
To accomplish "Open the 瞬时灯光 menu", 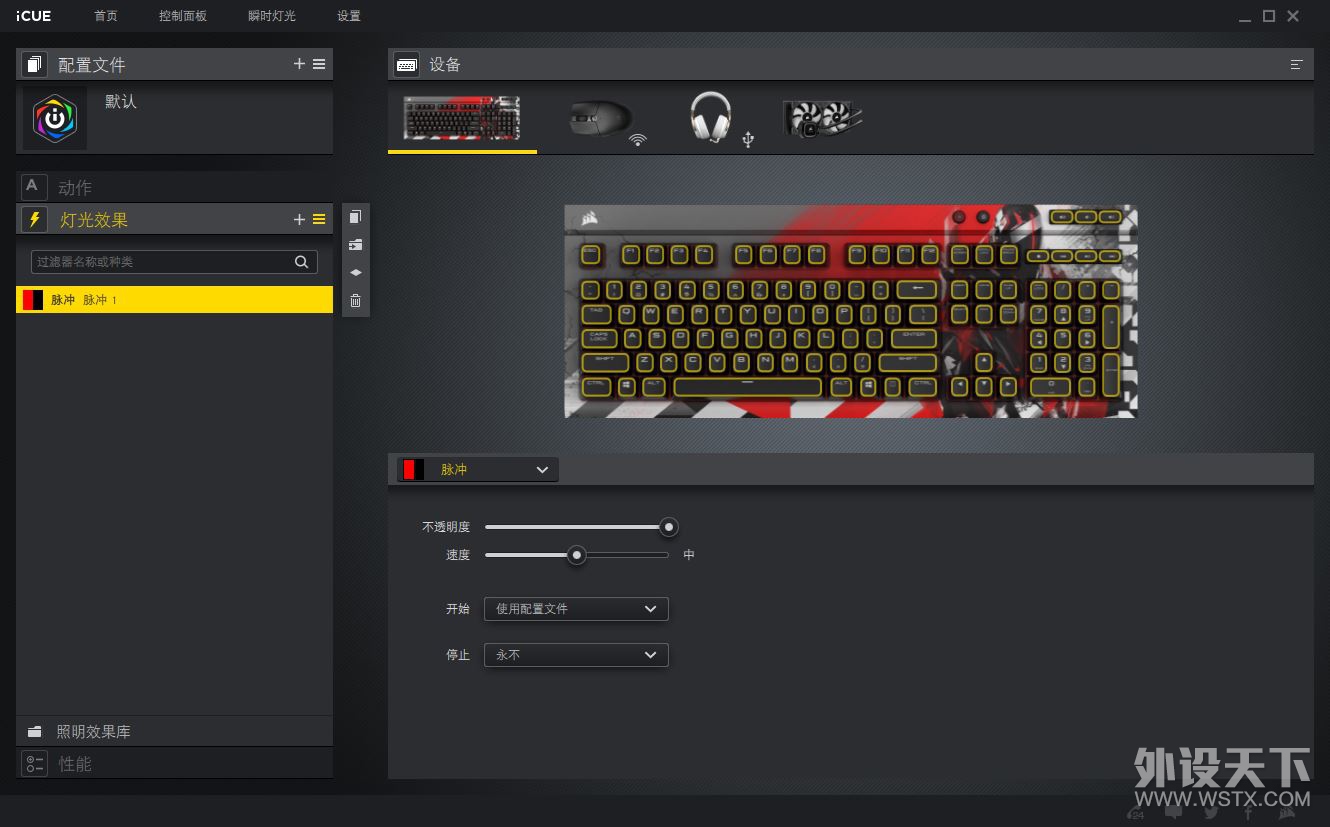I will pyautogui.click(x=272, y=16).
